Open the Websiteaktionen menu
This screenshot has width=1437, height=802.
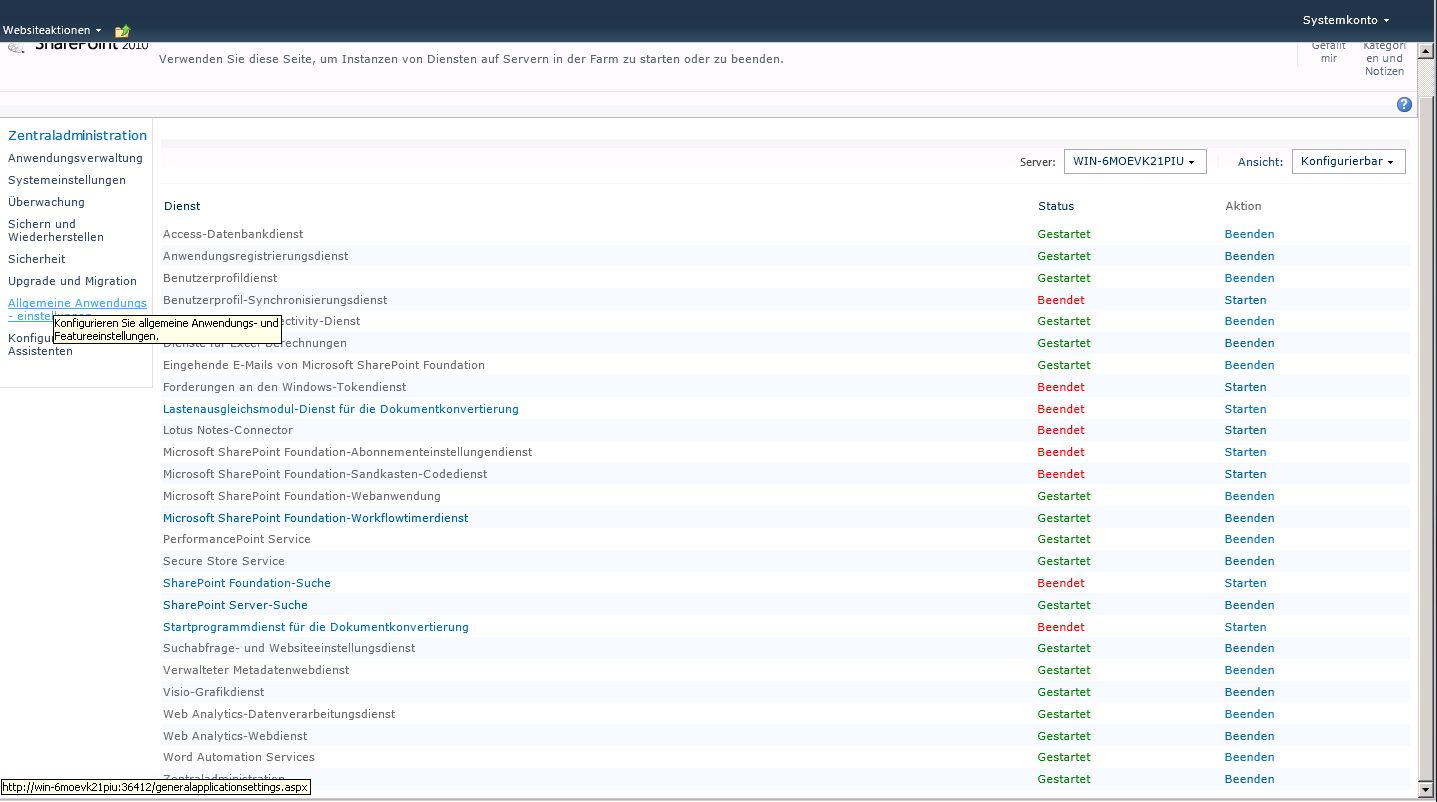click(52, 31)
